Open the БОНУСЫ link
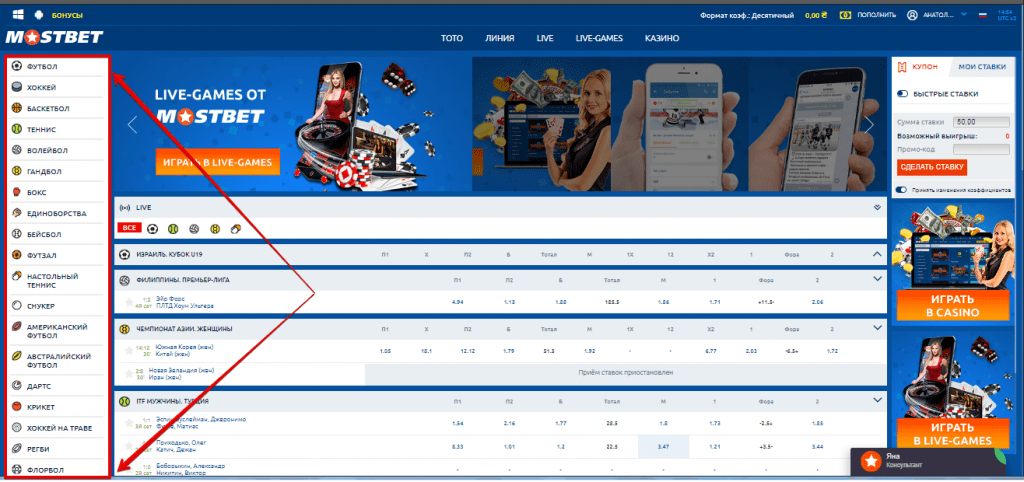1024x482 pixels. (x=67, y=15)
